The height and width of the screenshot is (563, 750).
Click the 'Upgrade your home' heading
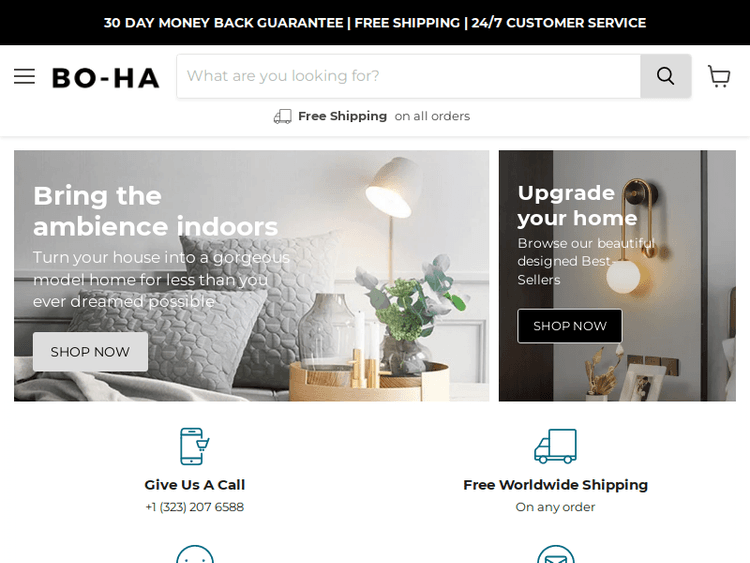coord(577,206)
